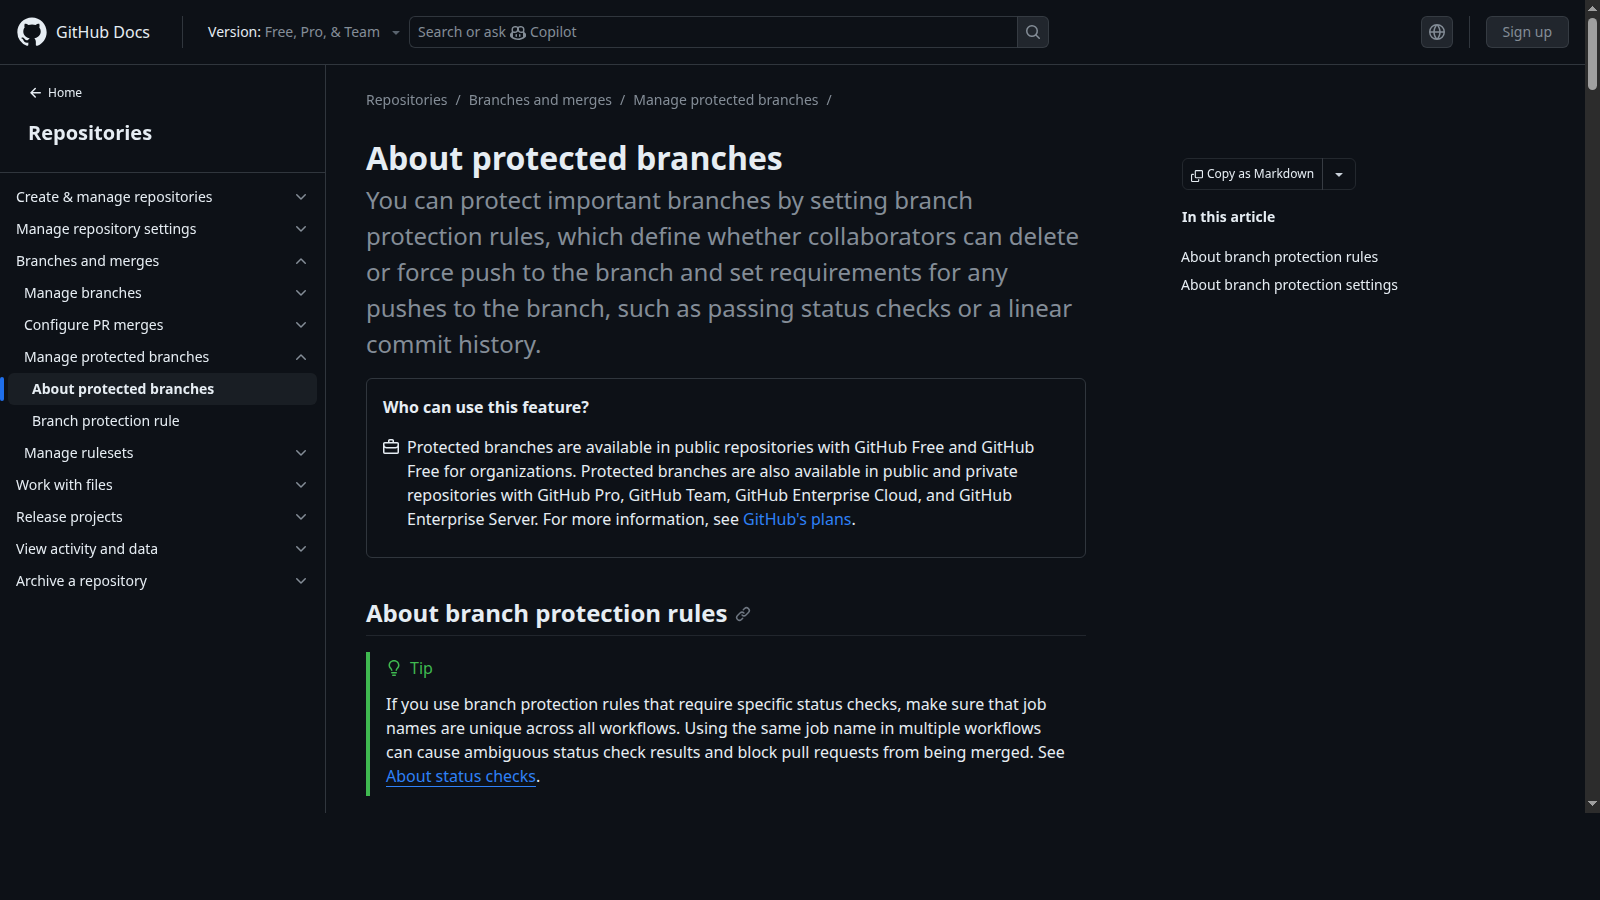Expand Manage branches subsection
1600x900 pixels.
301,293
